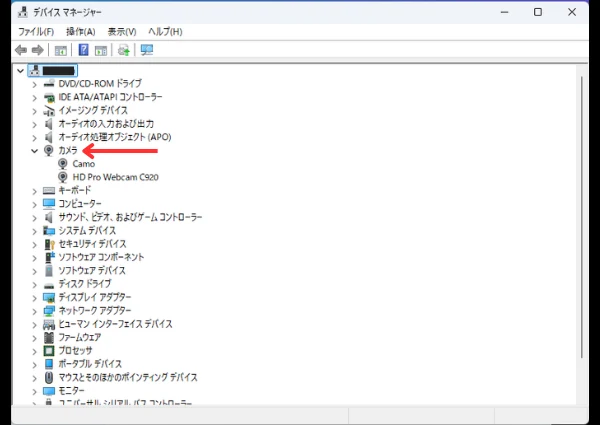Open the 操作(A) menu
Image resolution: width=600 pixels, height=425 pixels.
click(80, 31)
